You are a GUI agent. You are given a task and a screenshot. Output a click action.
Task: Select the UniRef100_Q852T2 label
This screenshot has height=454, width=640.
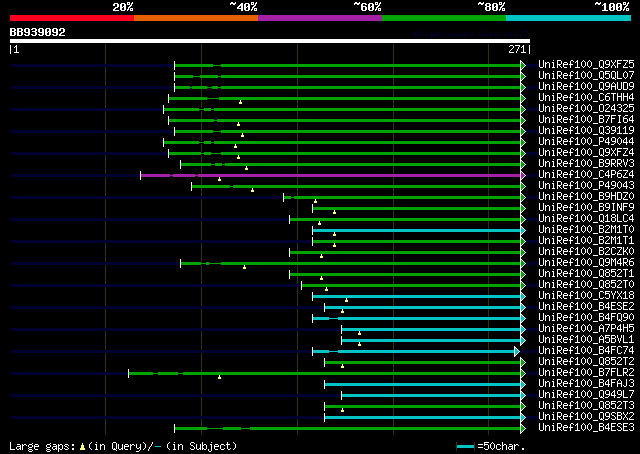point(586,362)
